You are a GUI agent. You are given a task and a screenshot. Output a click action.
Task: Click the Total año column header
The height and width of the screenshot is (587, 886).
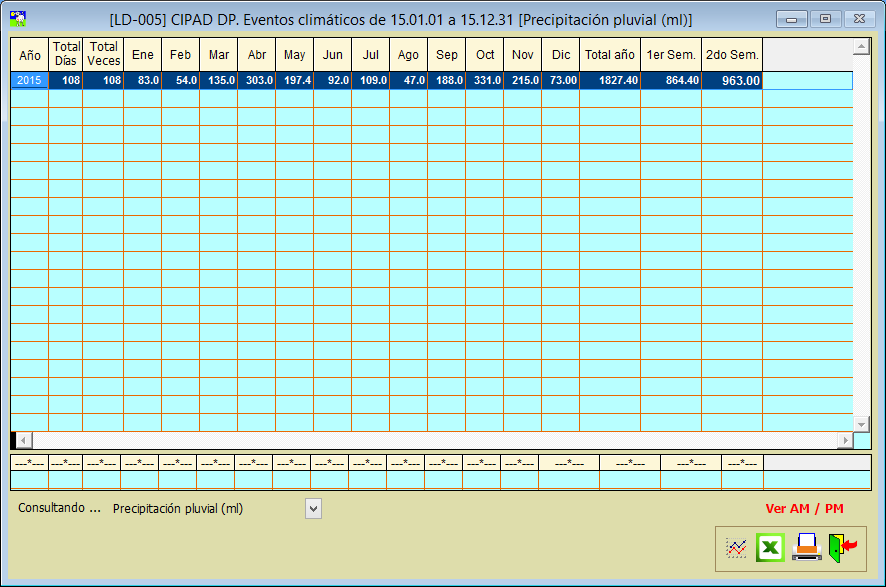610,55
